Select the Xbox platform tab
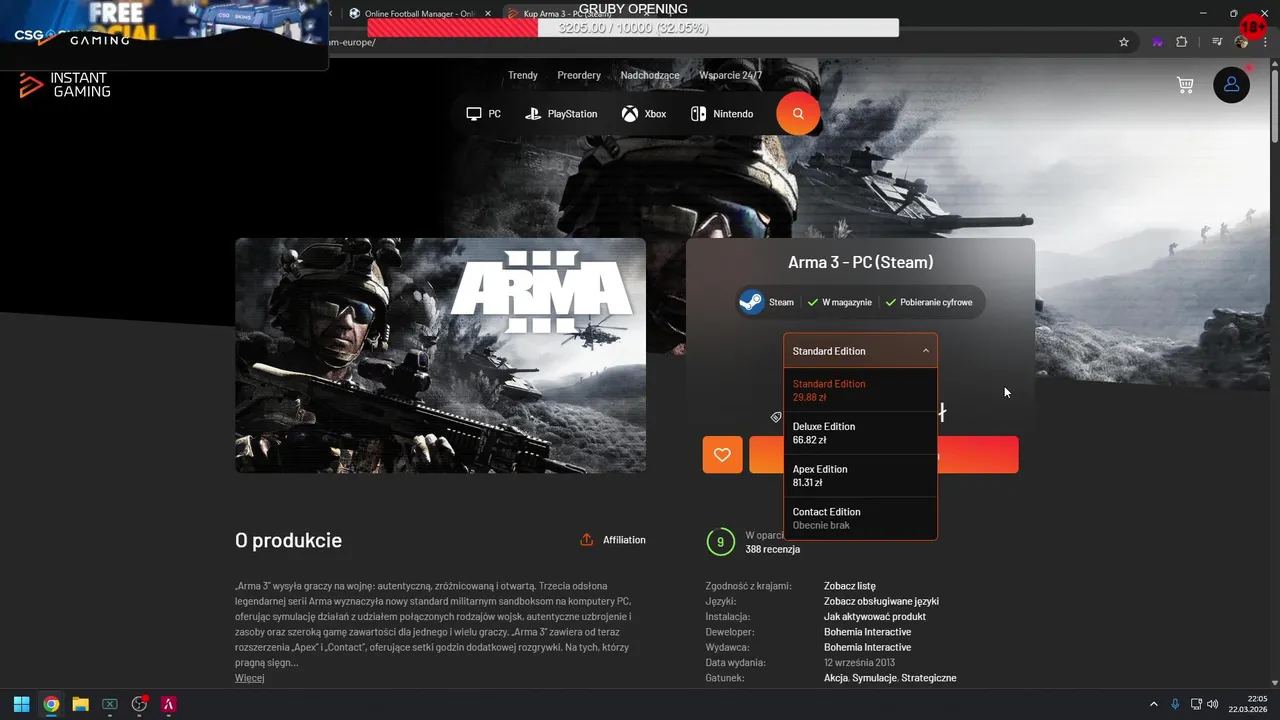The width and height of the screenshot is (1280, 720). click(x=644, y=114)
